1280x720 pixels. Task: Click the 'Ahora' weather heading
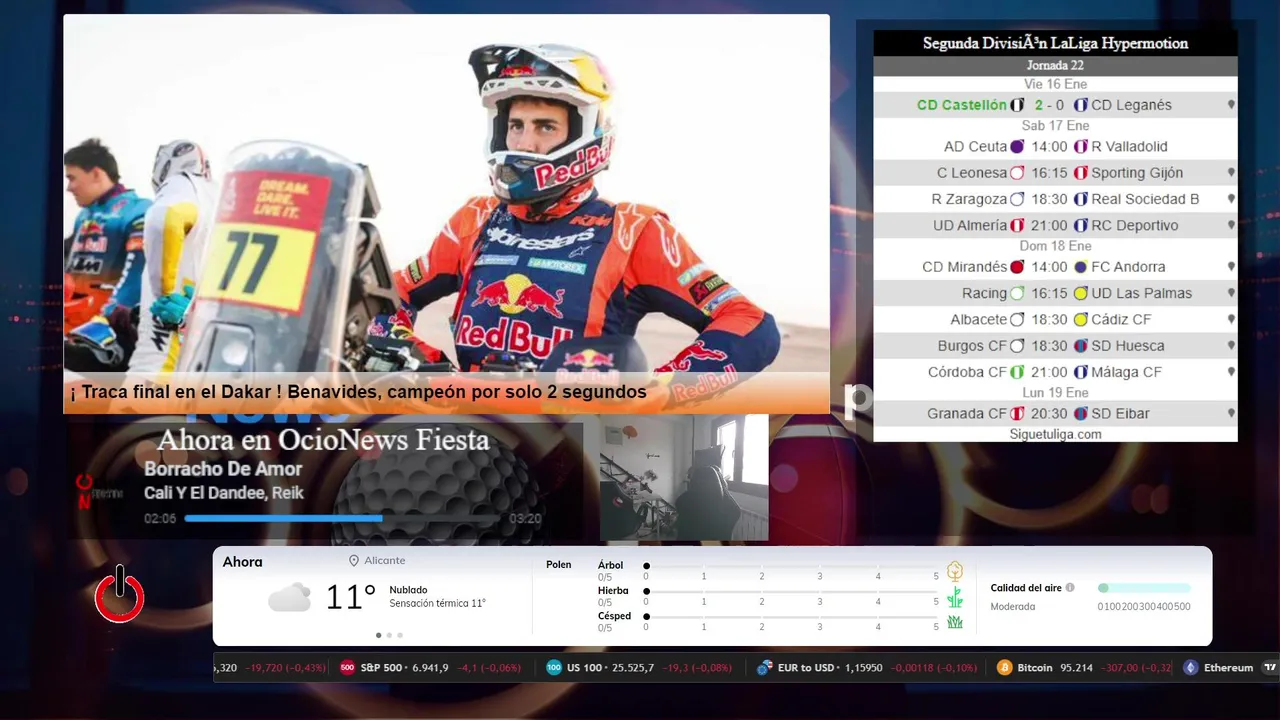point(243,562)
